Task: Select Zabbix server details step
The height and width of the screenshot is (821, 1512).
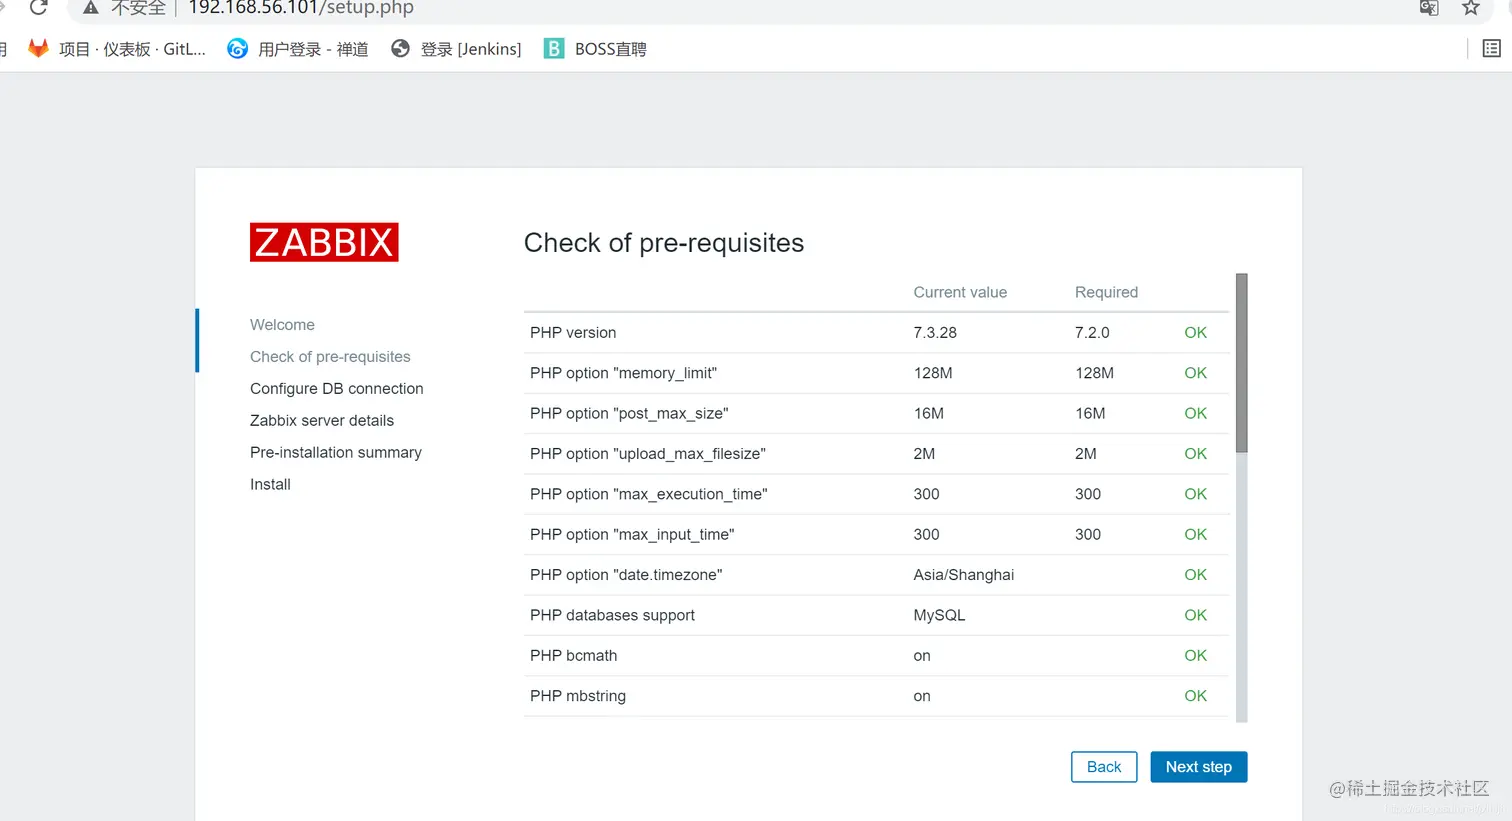Action: coord(322,421)
